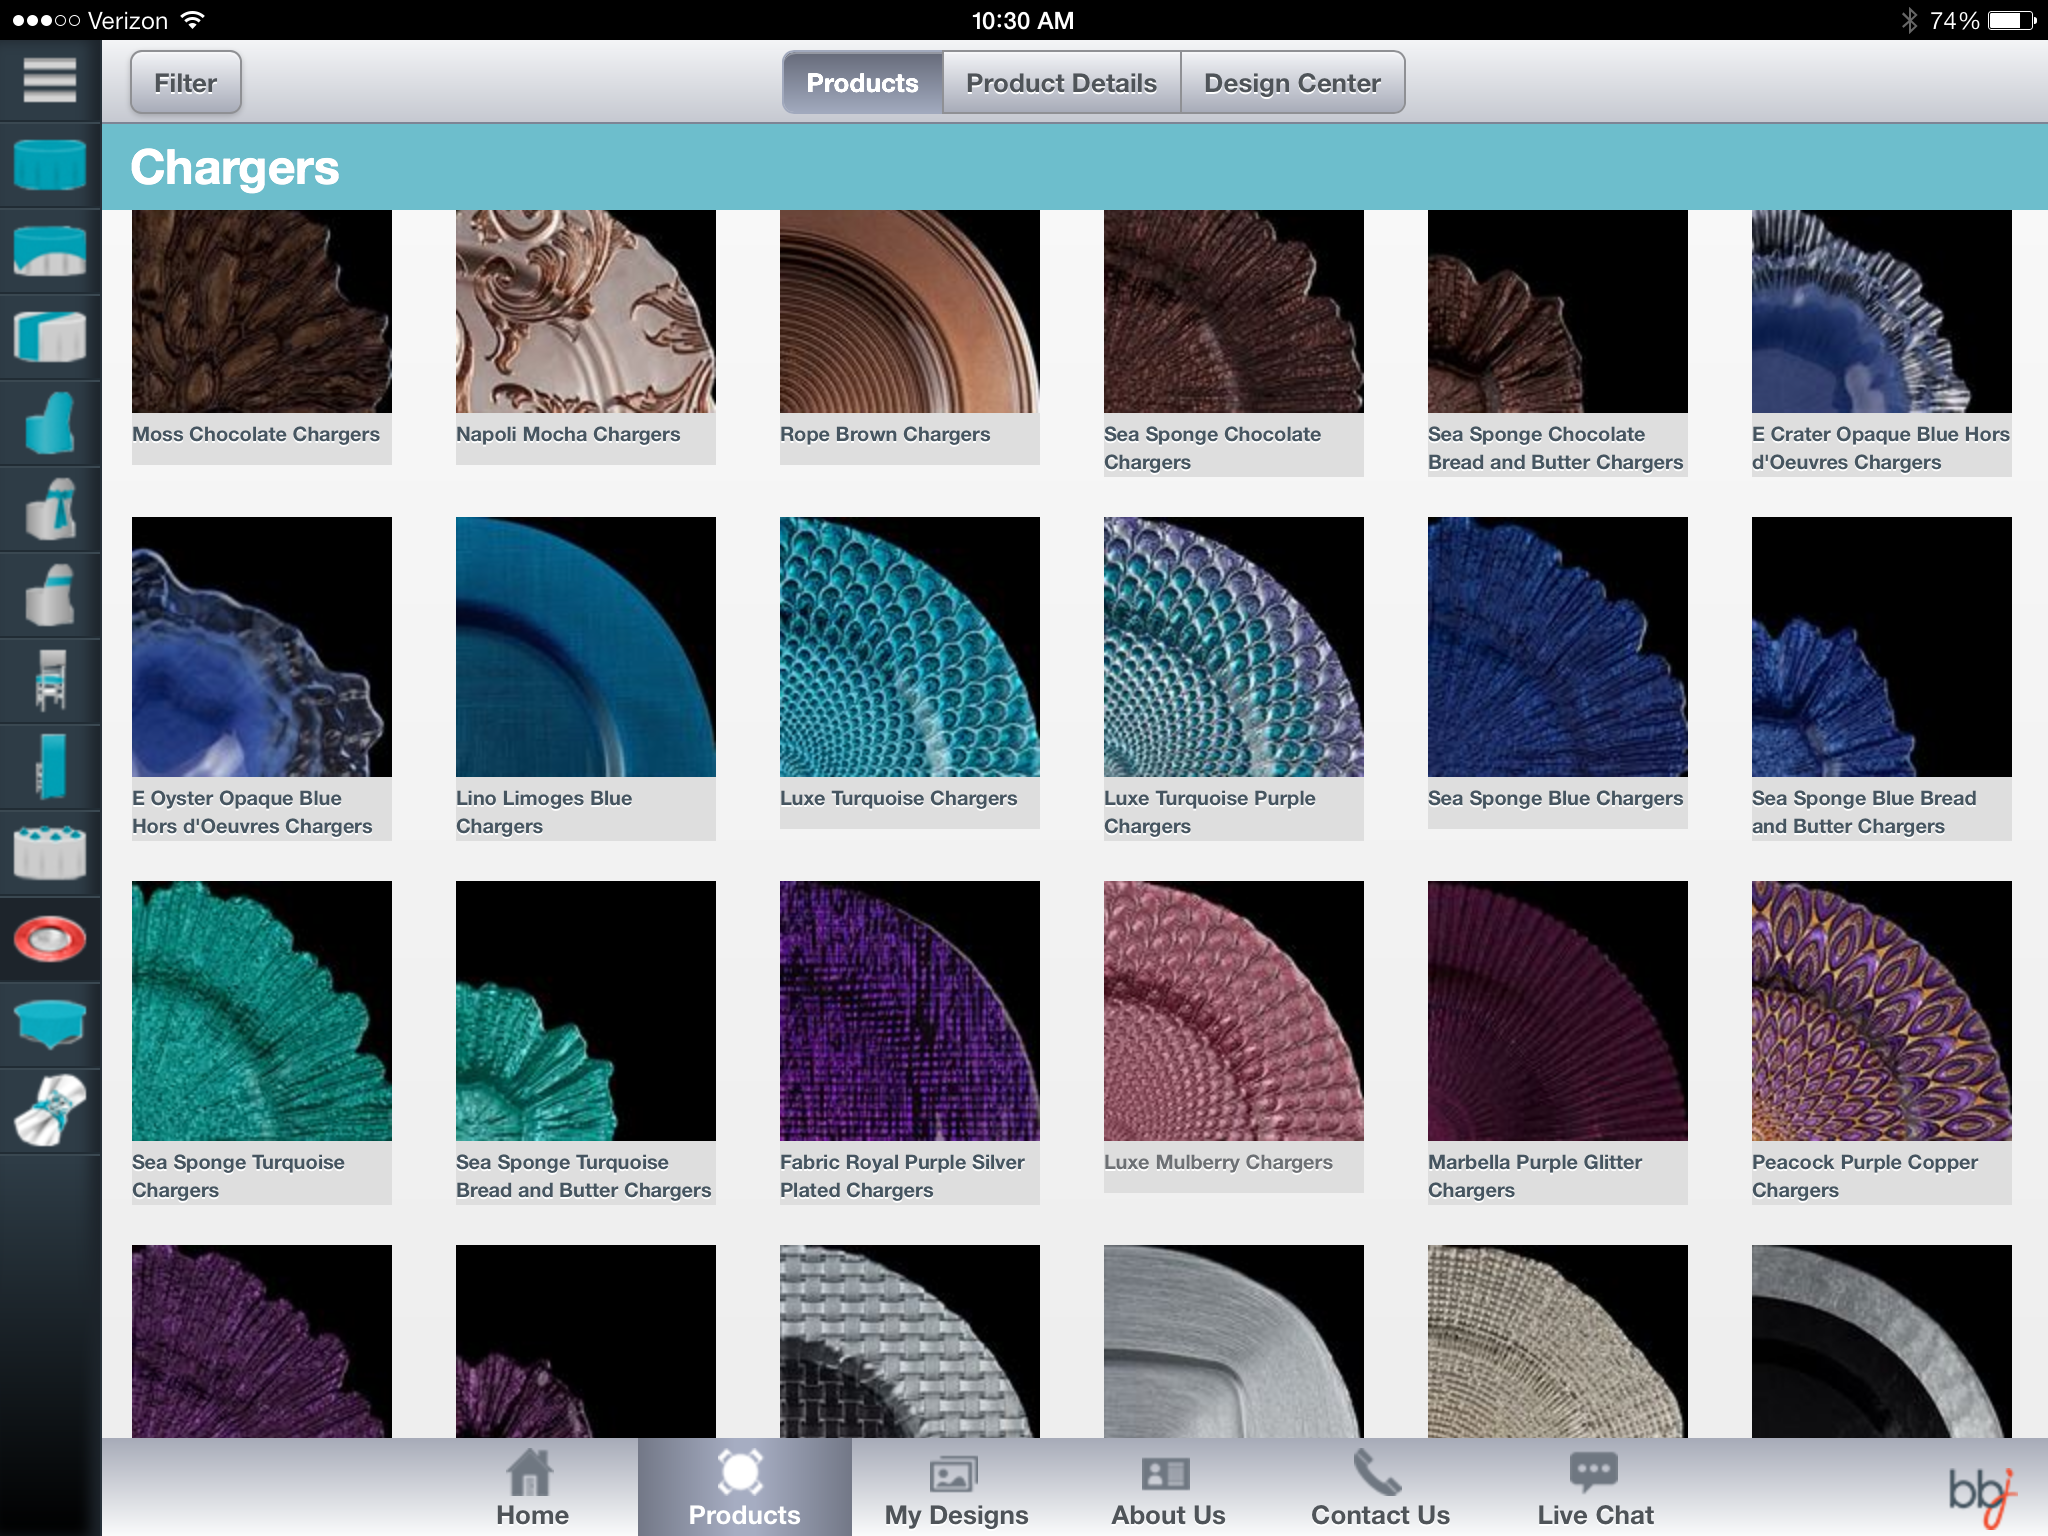Select the round table overlay icon
Image resolution: width=2048 pixels, height=1536 pixels.
50,251
